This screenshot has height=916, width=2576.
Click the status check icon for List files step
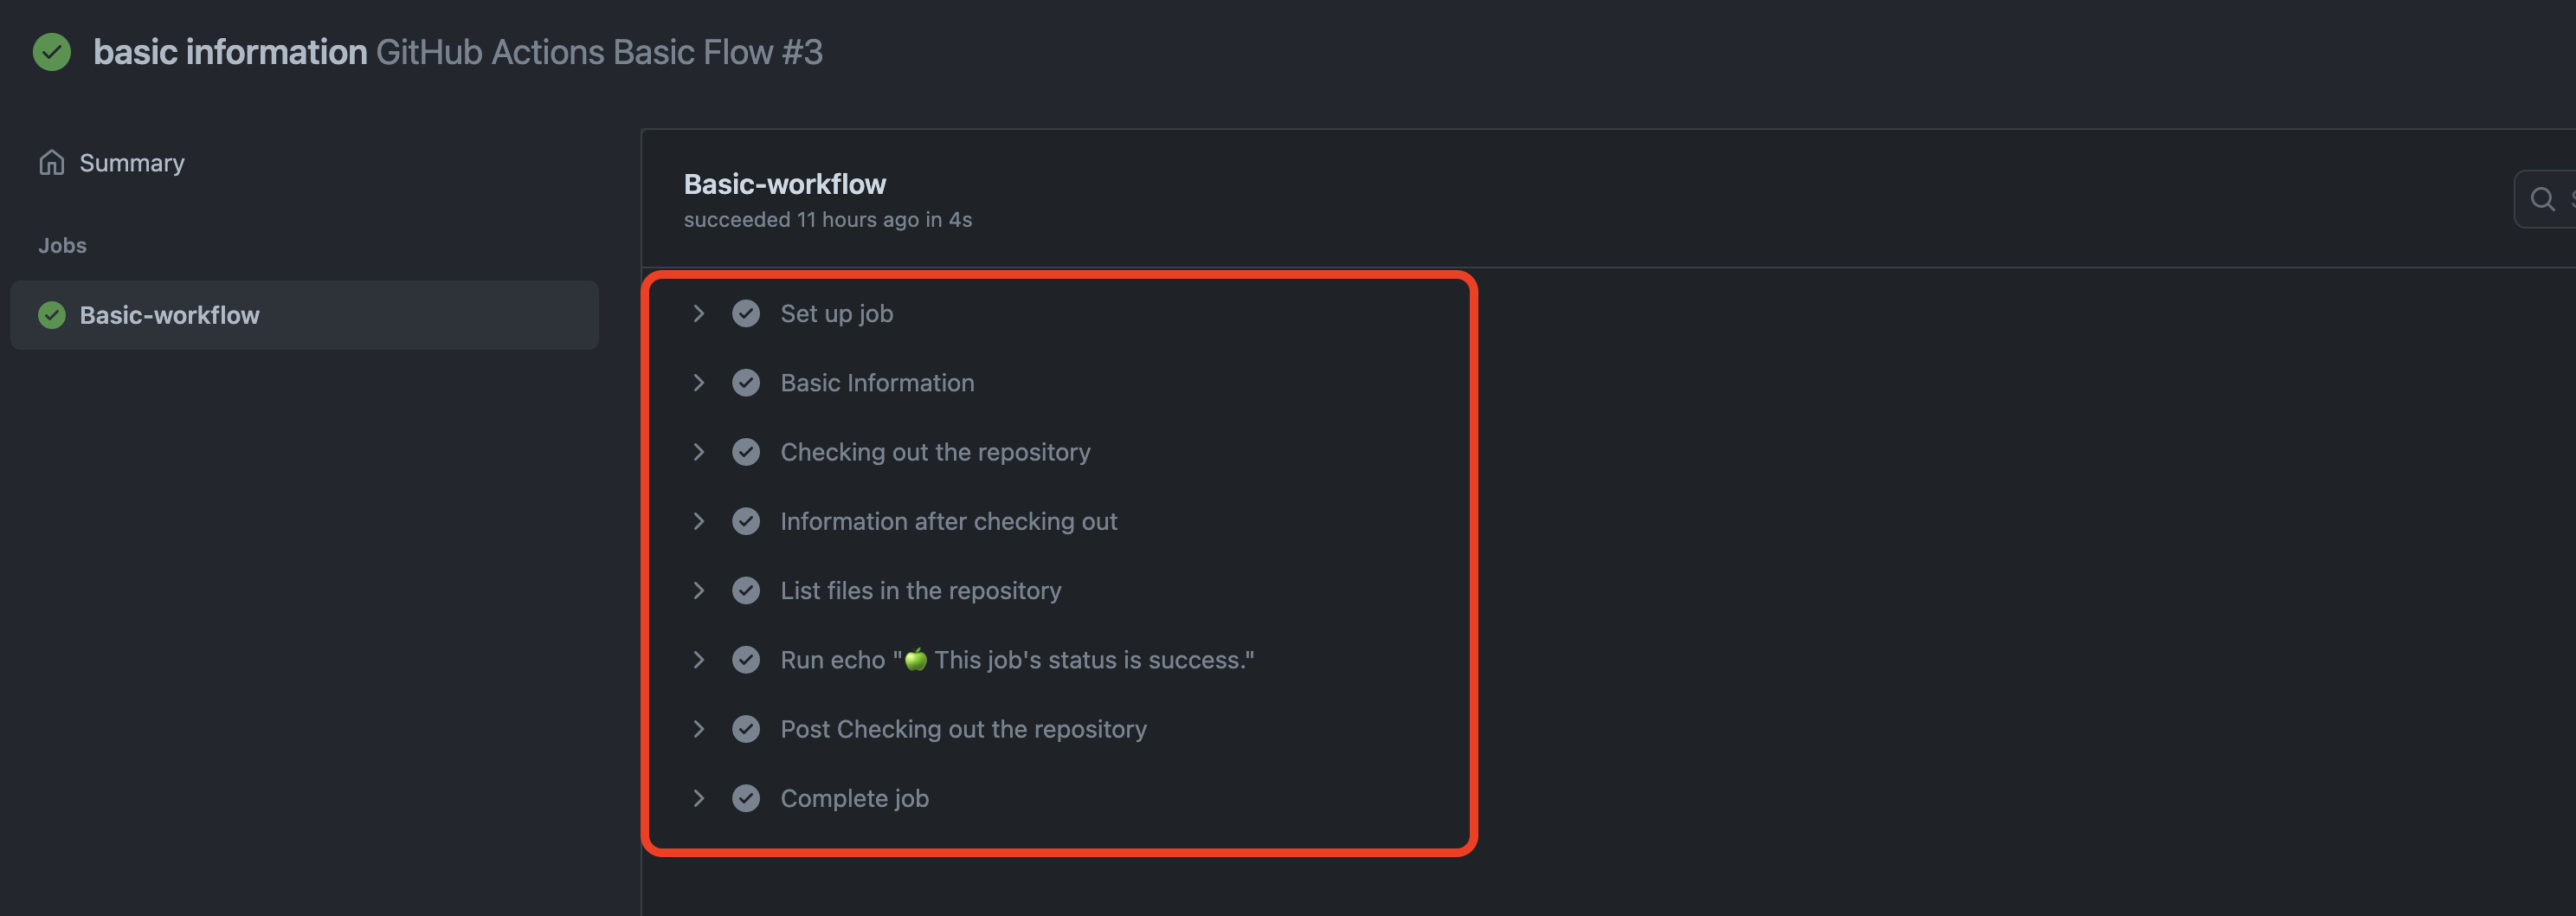746,591
